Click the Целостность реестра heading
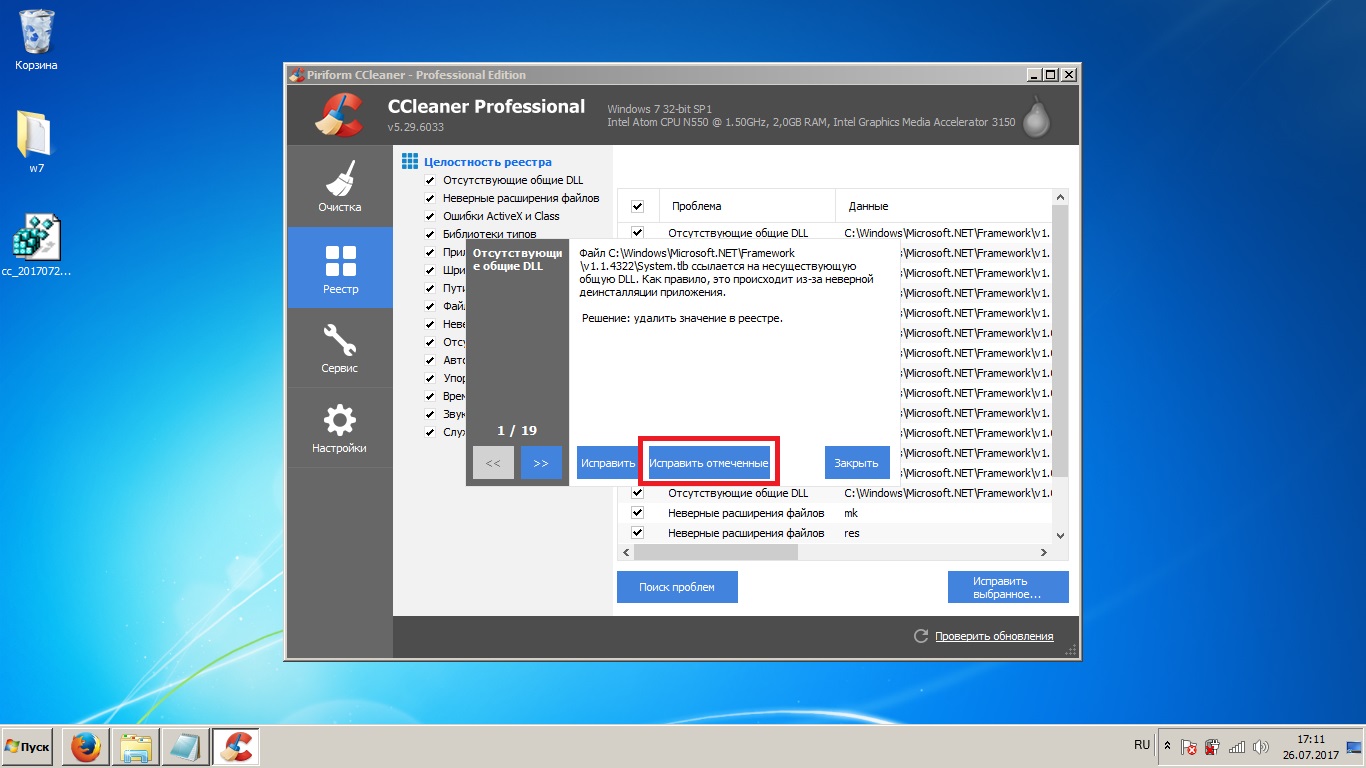The image size is (1366, 768). (487, 162)
